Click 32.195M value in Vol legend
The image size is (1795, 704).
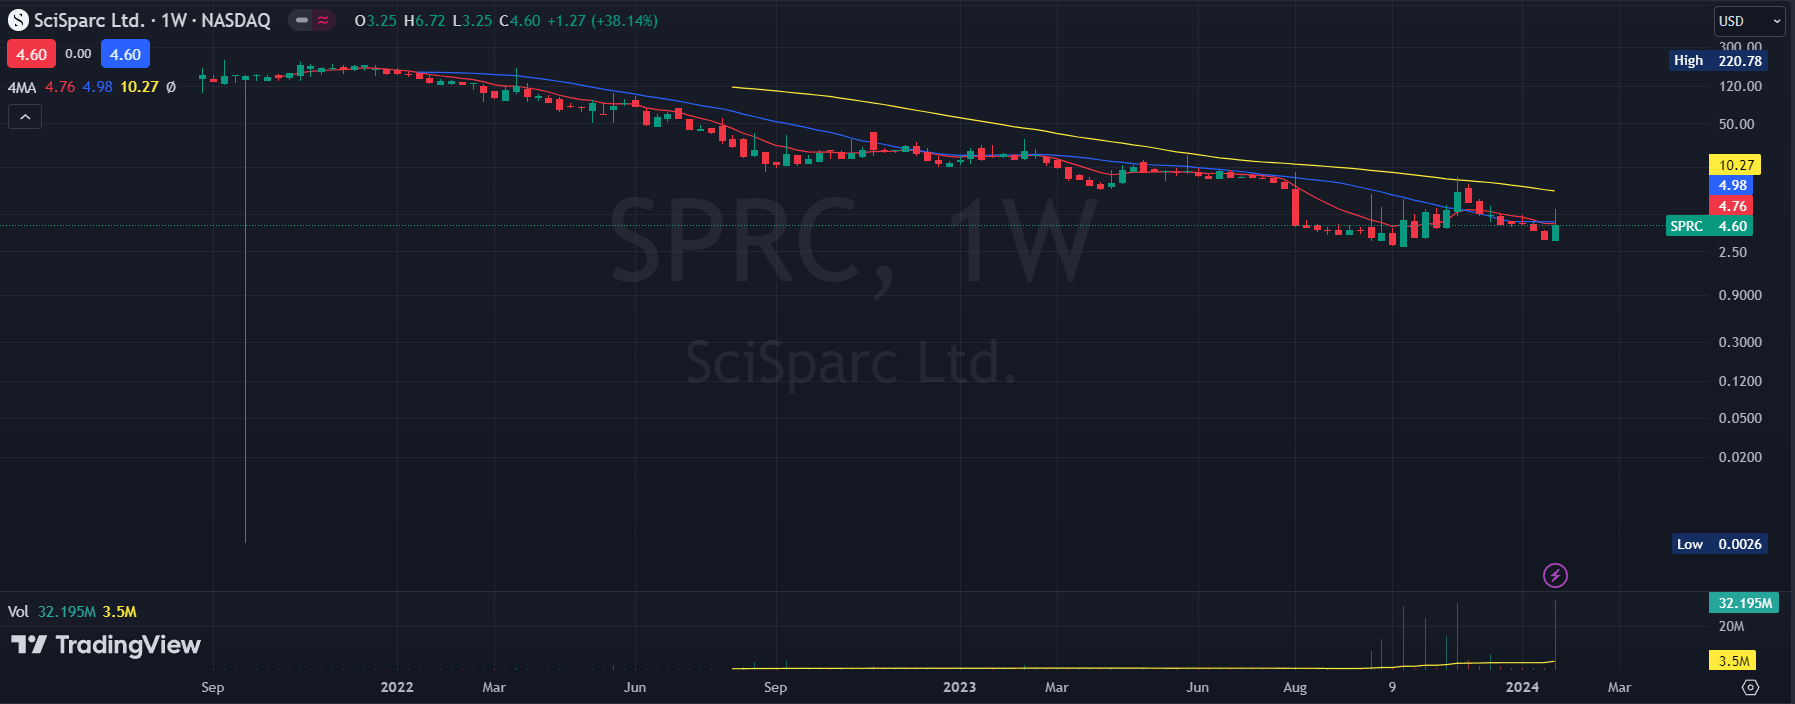pos(67,612)
